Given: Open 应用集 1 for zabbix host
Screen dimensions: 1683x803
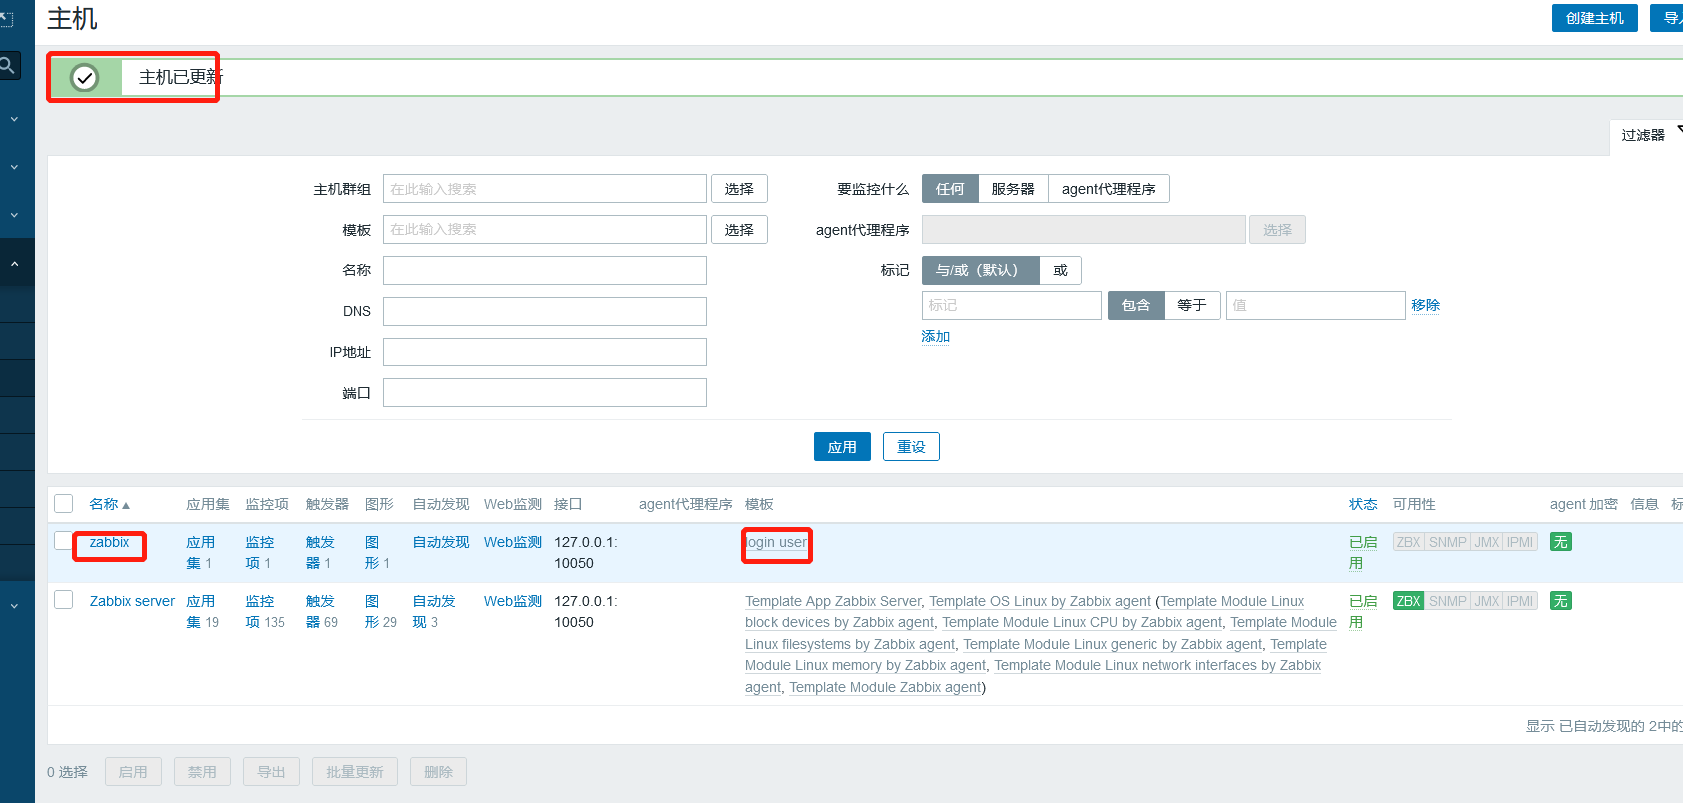Looking at the screenshot, I should tap(200, 552).
